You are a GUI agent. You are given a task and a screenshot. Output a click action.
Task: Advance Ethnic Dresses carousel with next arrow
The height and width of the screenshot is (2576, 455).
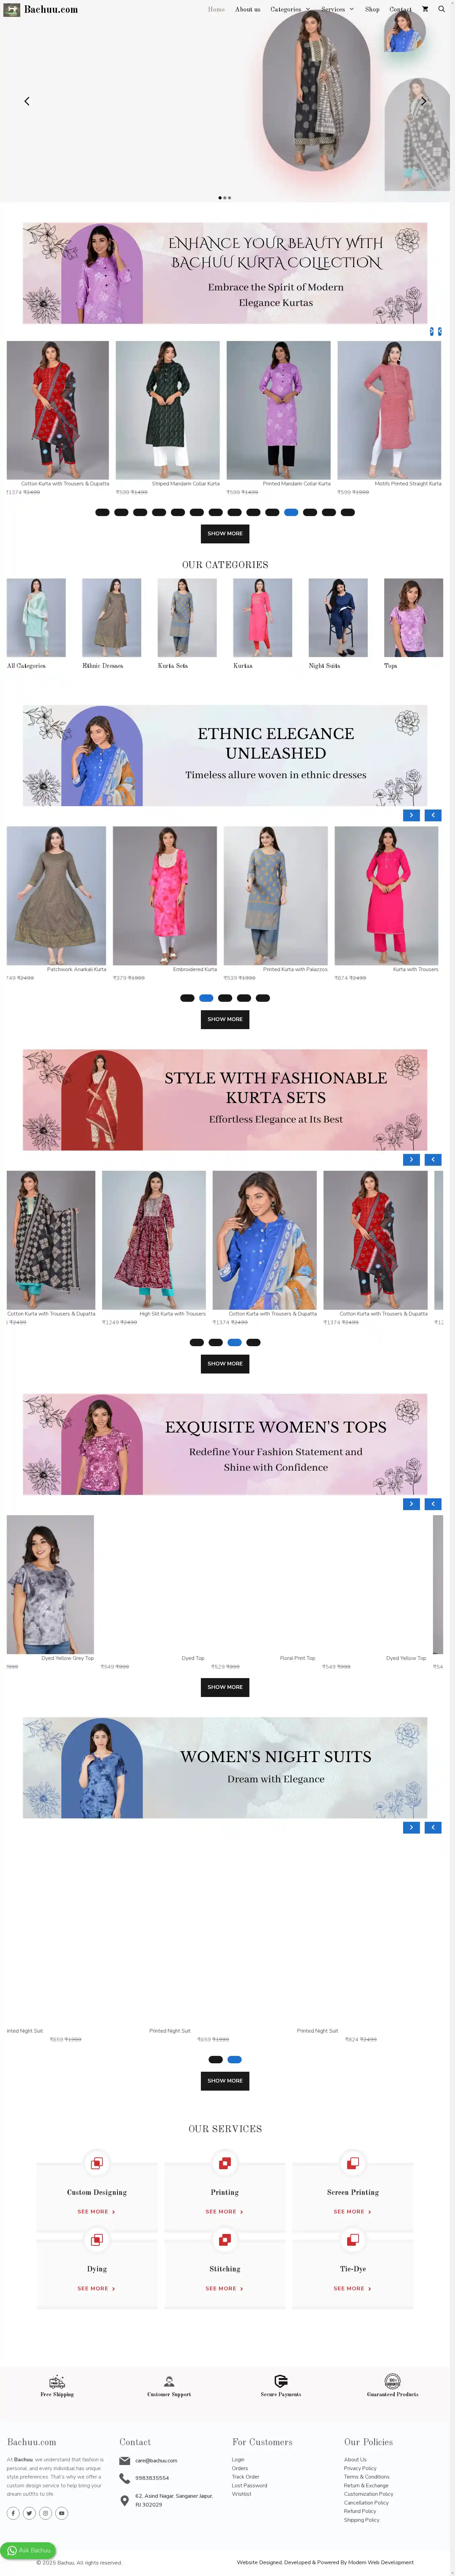(x=411, y=815)
